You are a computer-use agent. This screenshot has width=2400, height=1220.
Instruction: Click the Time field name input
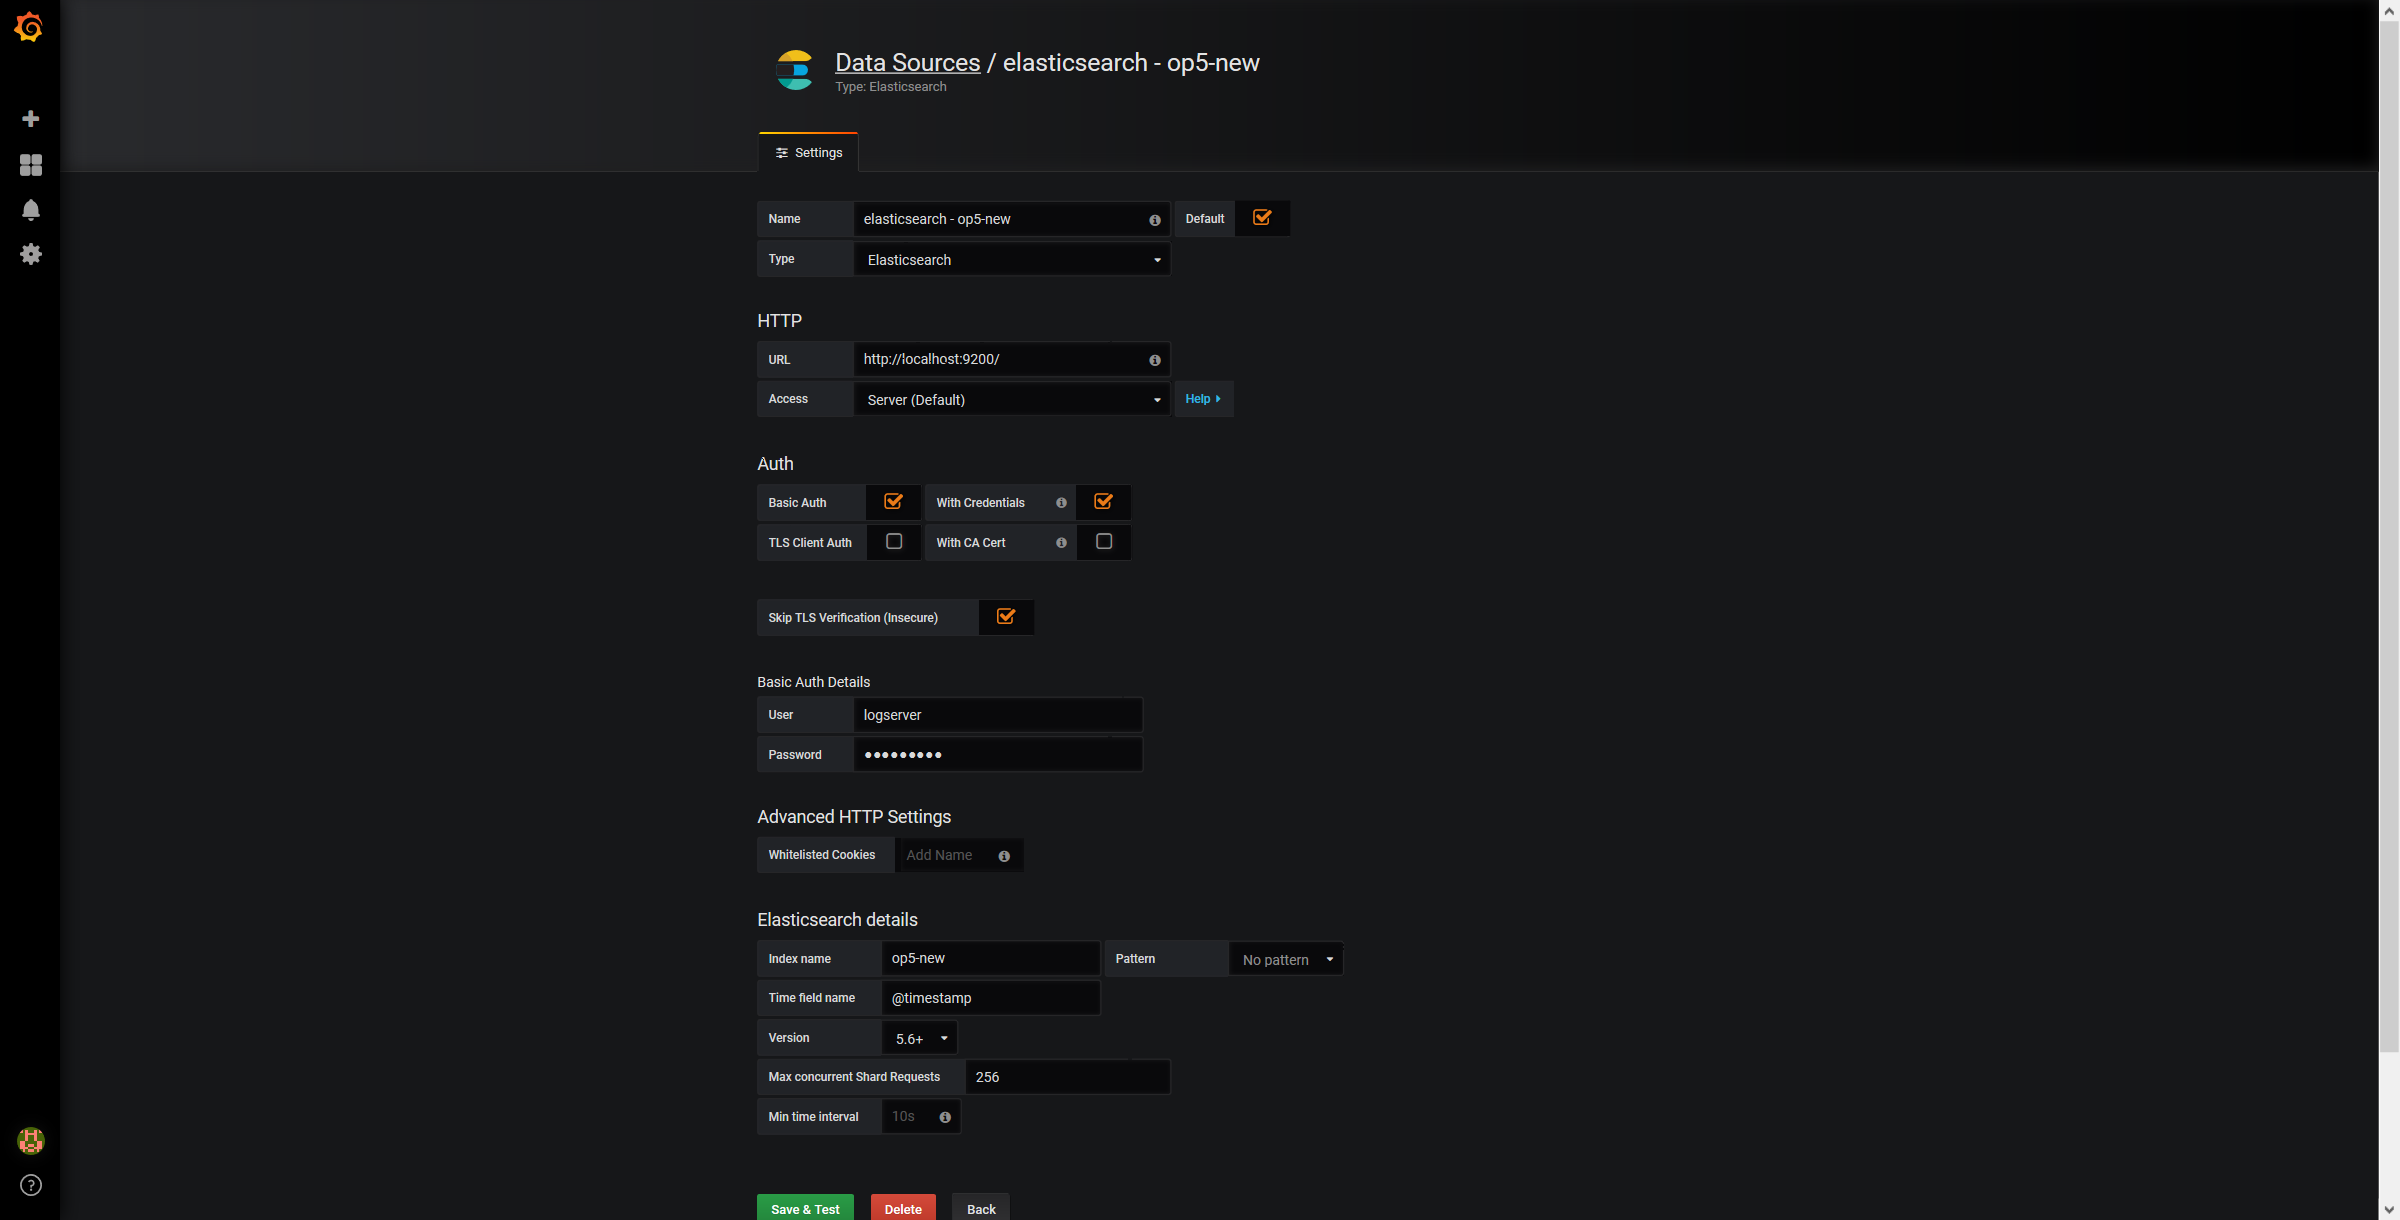[x=991, y=998]
